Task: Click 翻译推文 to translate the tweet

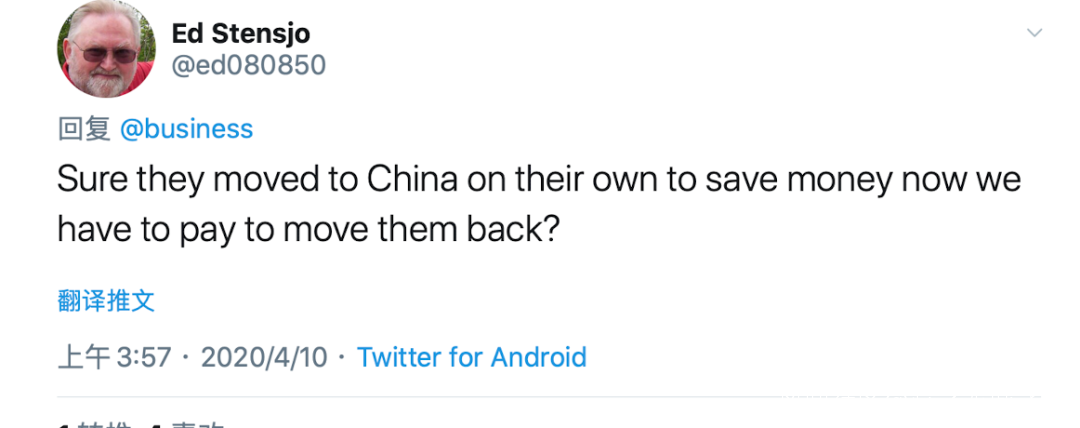Action: pos(106,300)
